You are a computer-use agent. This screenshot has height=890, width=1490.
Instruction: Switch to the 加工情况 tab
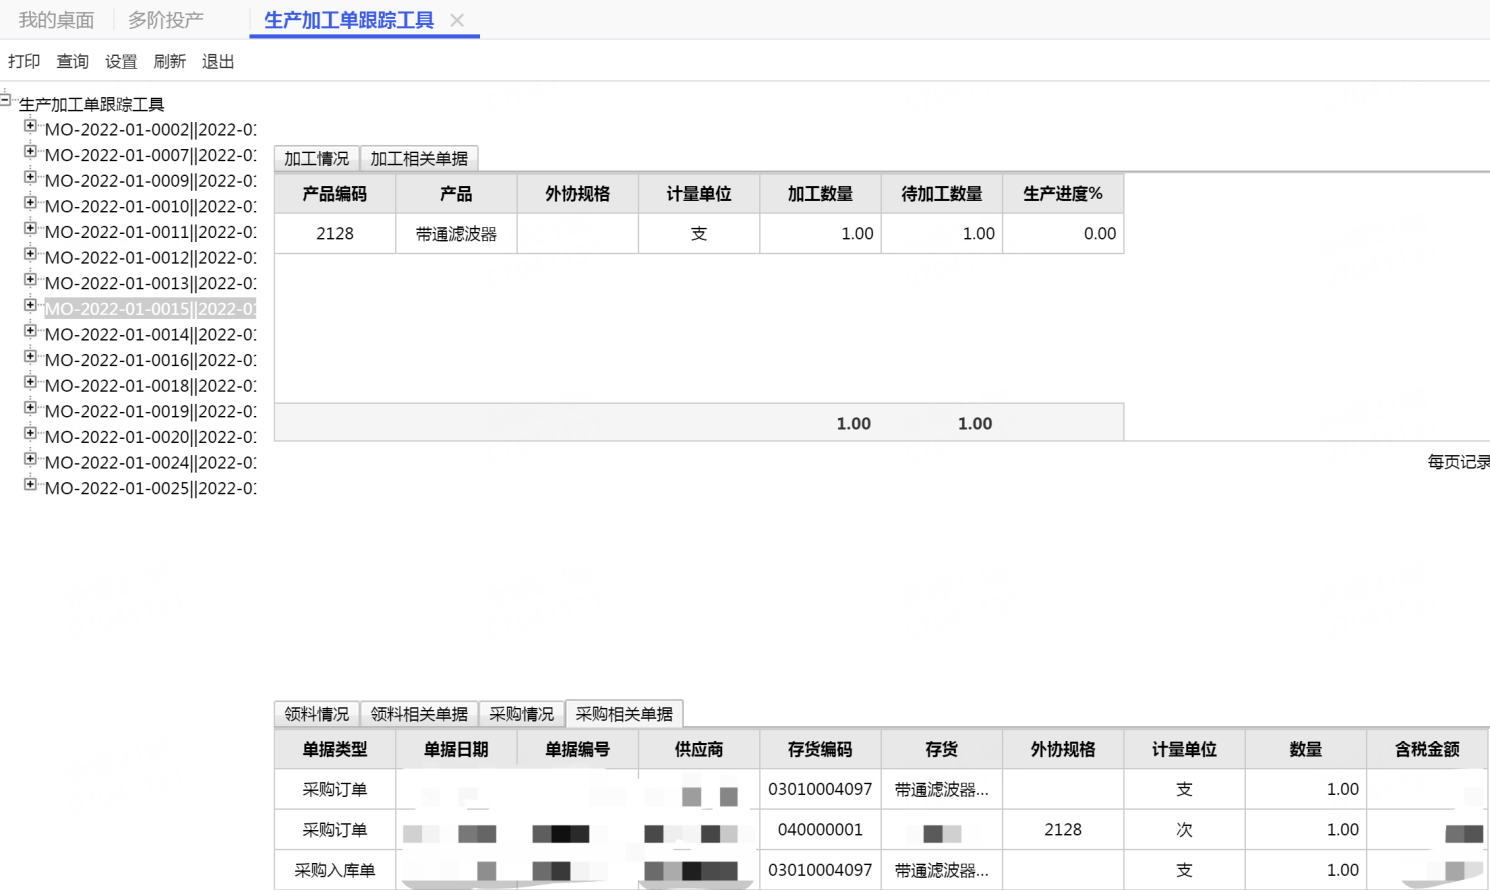pyautogui.click(x=316, y=159)
